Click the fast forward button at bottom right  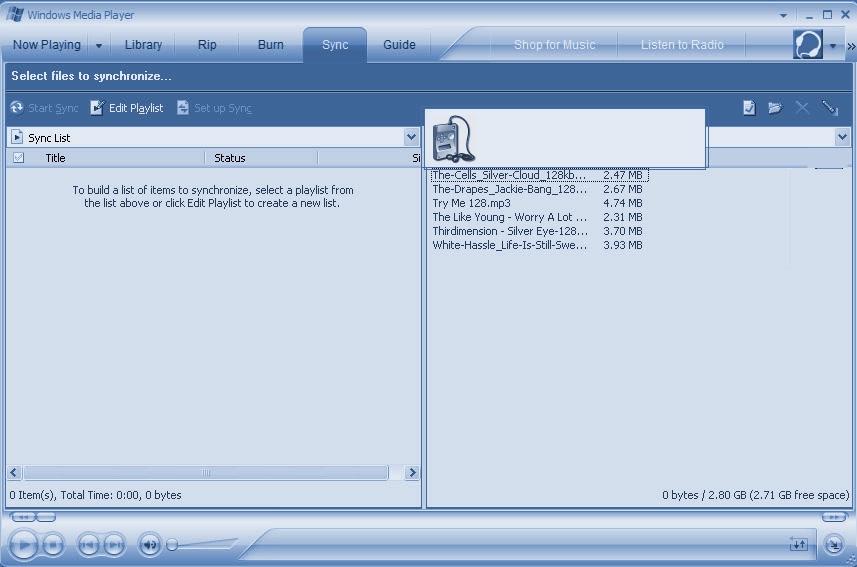[x=834, y=517]
